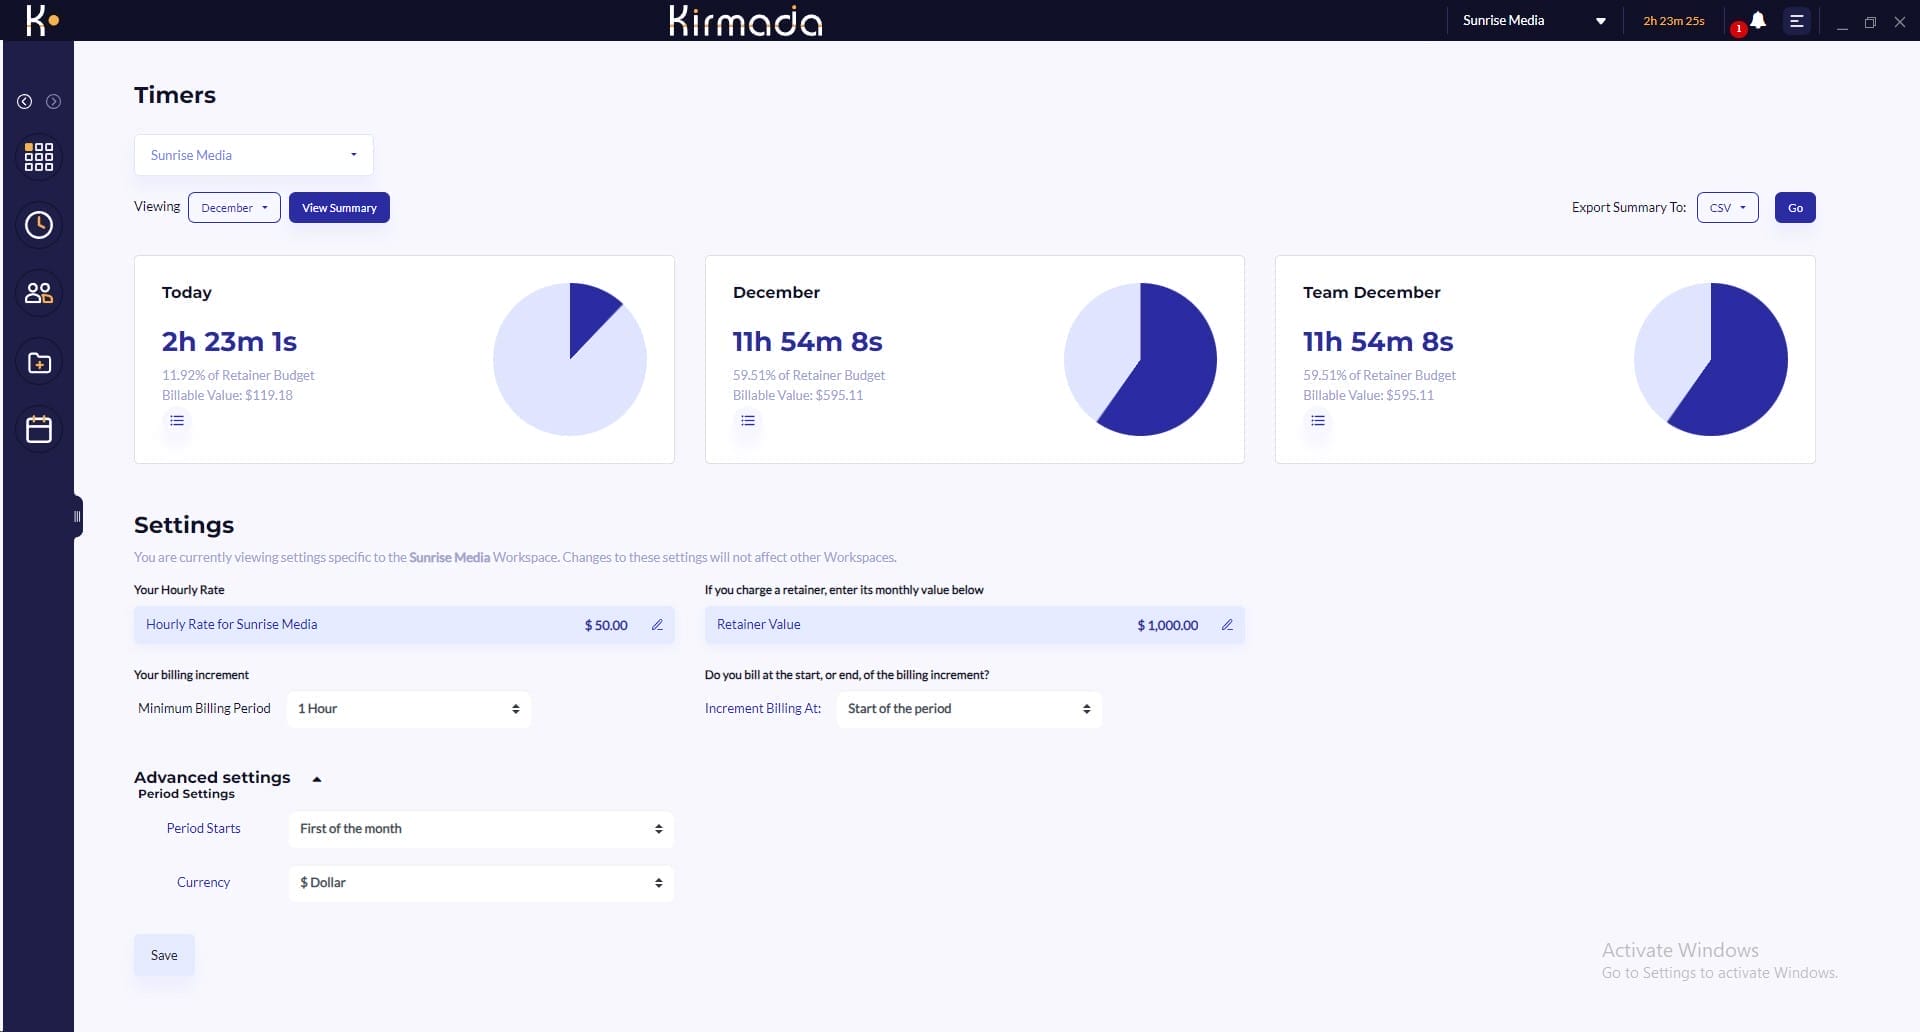Show the Team December list icon
1920x1032 pixels.
1318,421
